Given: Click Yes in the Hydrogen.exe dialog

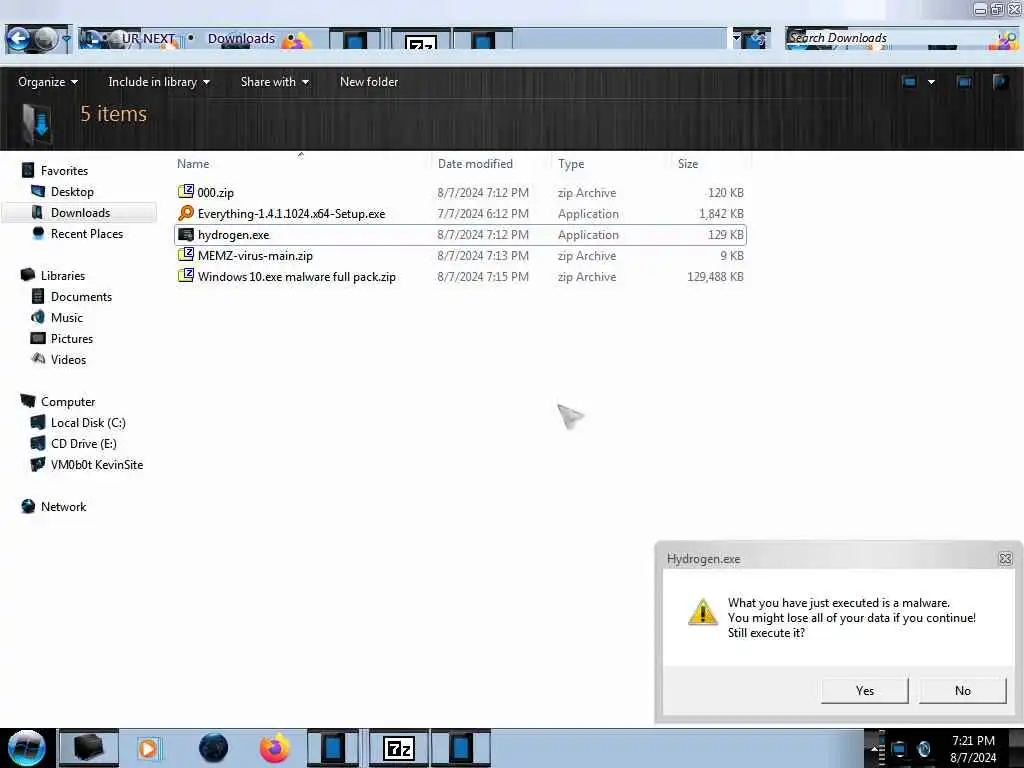Looking at the screenshot, I should (865, 690).
